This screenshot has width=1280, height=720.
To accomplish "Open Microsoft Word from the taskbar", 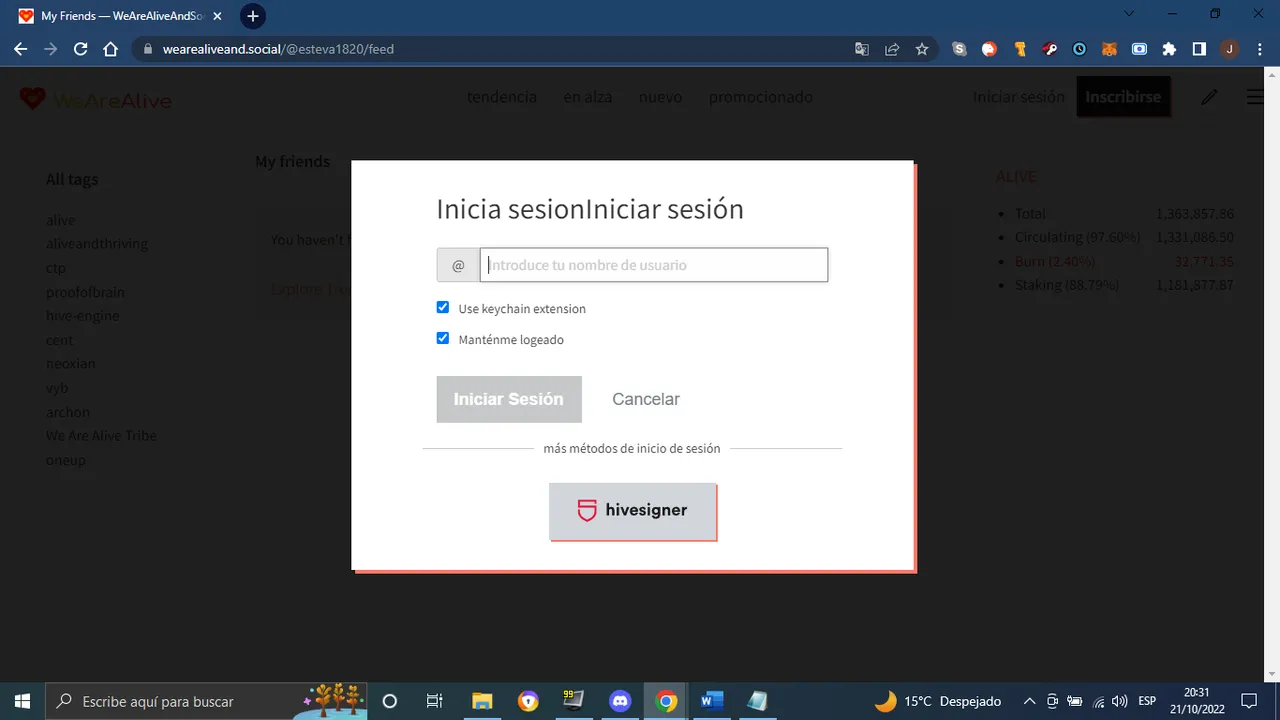I will coord(712,701).
